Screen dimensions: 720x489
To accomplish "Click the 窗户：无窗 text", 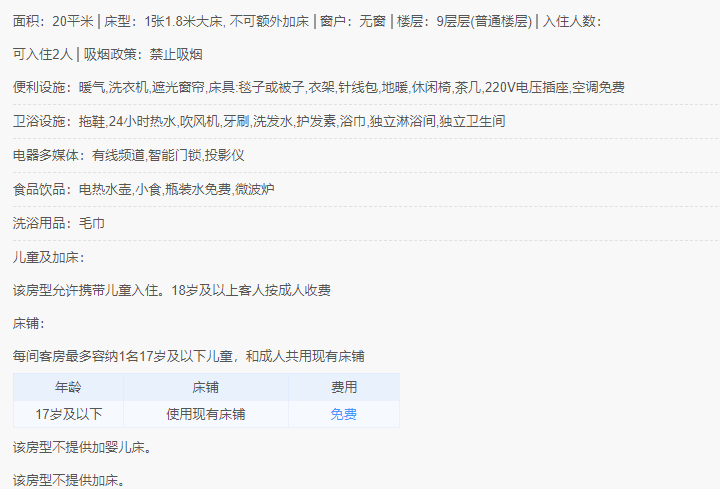I will tap(353, 21).
